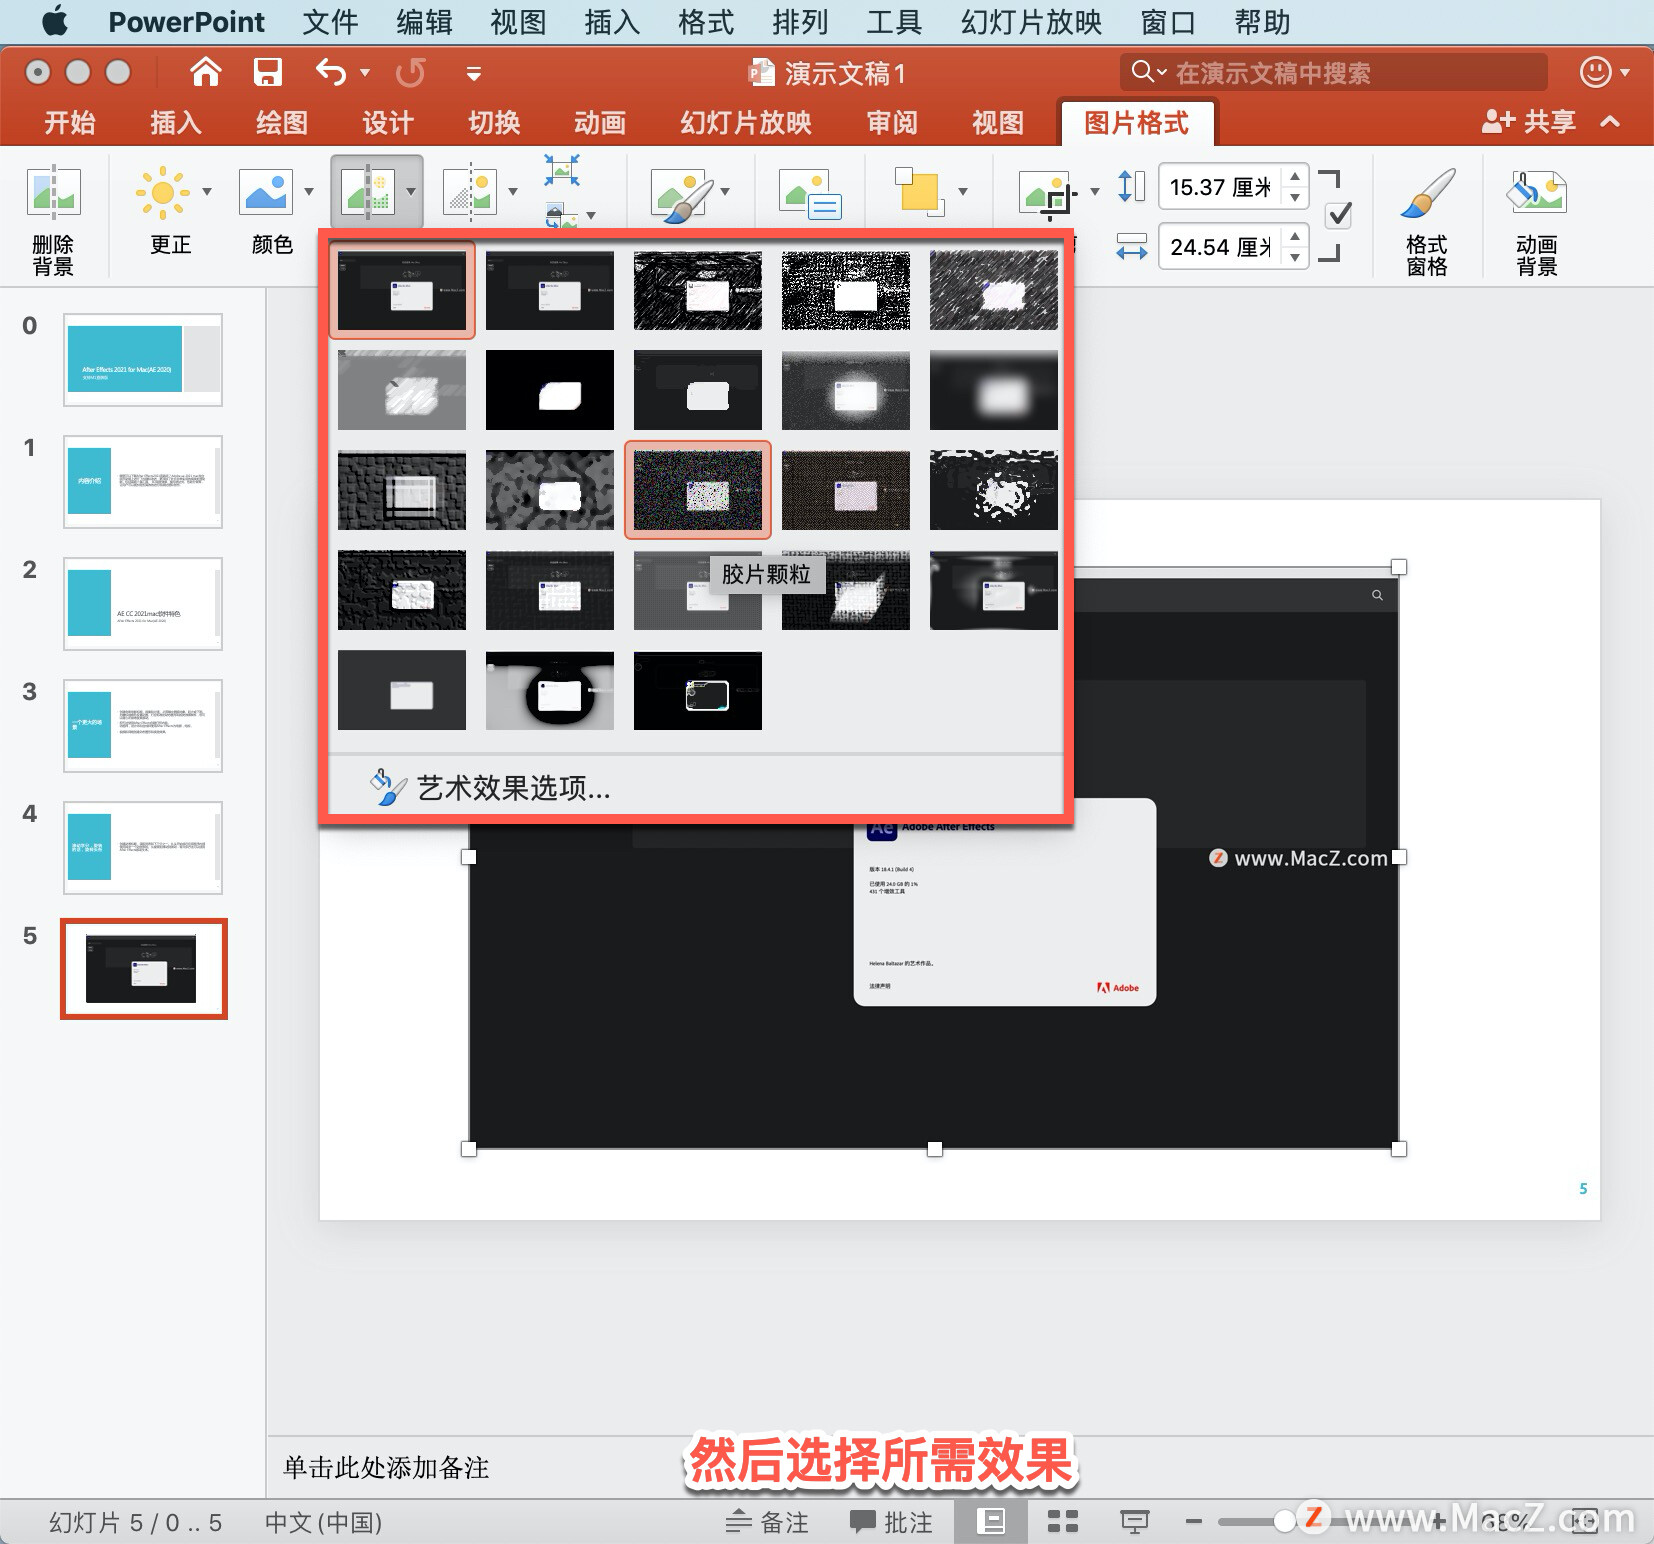This screenshot has width=1654, height=1544.
Task: Open the Corrections (更正) sun icon
Action: point(163,192)
